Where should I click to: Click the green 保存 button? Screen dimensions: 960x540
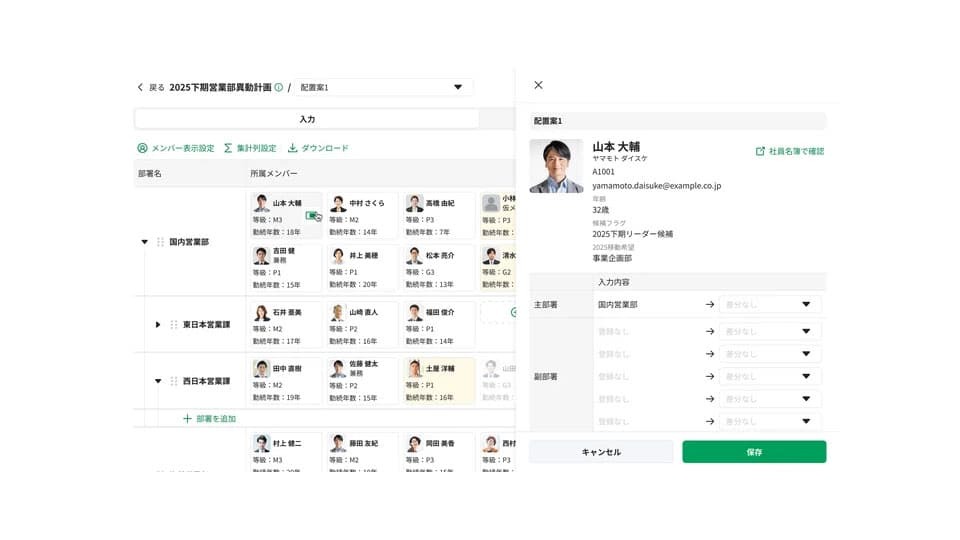[x=754, y=452]
